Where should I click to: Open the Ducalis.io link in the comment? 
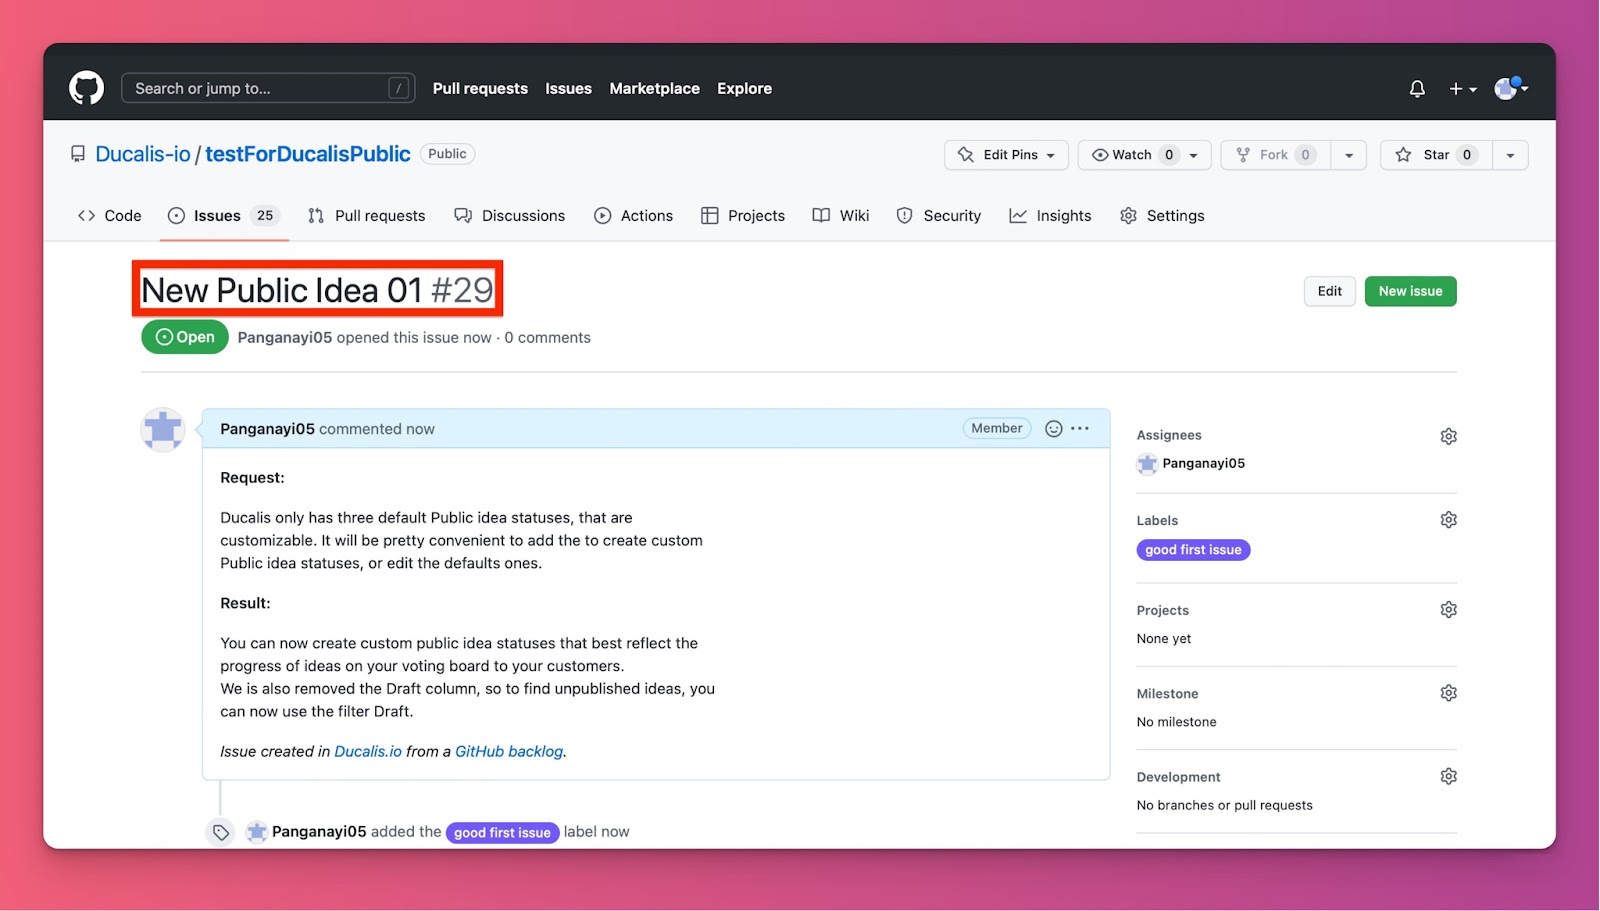coord(368,751)
